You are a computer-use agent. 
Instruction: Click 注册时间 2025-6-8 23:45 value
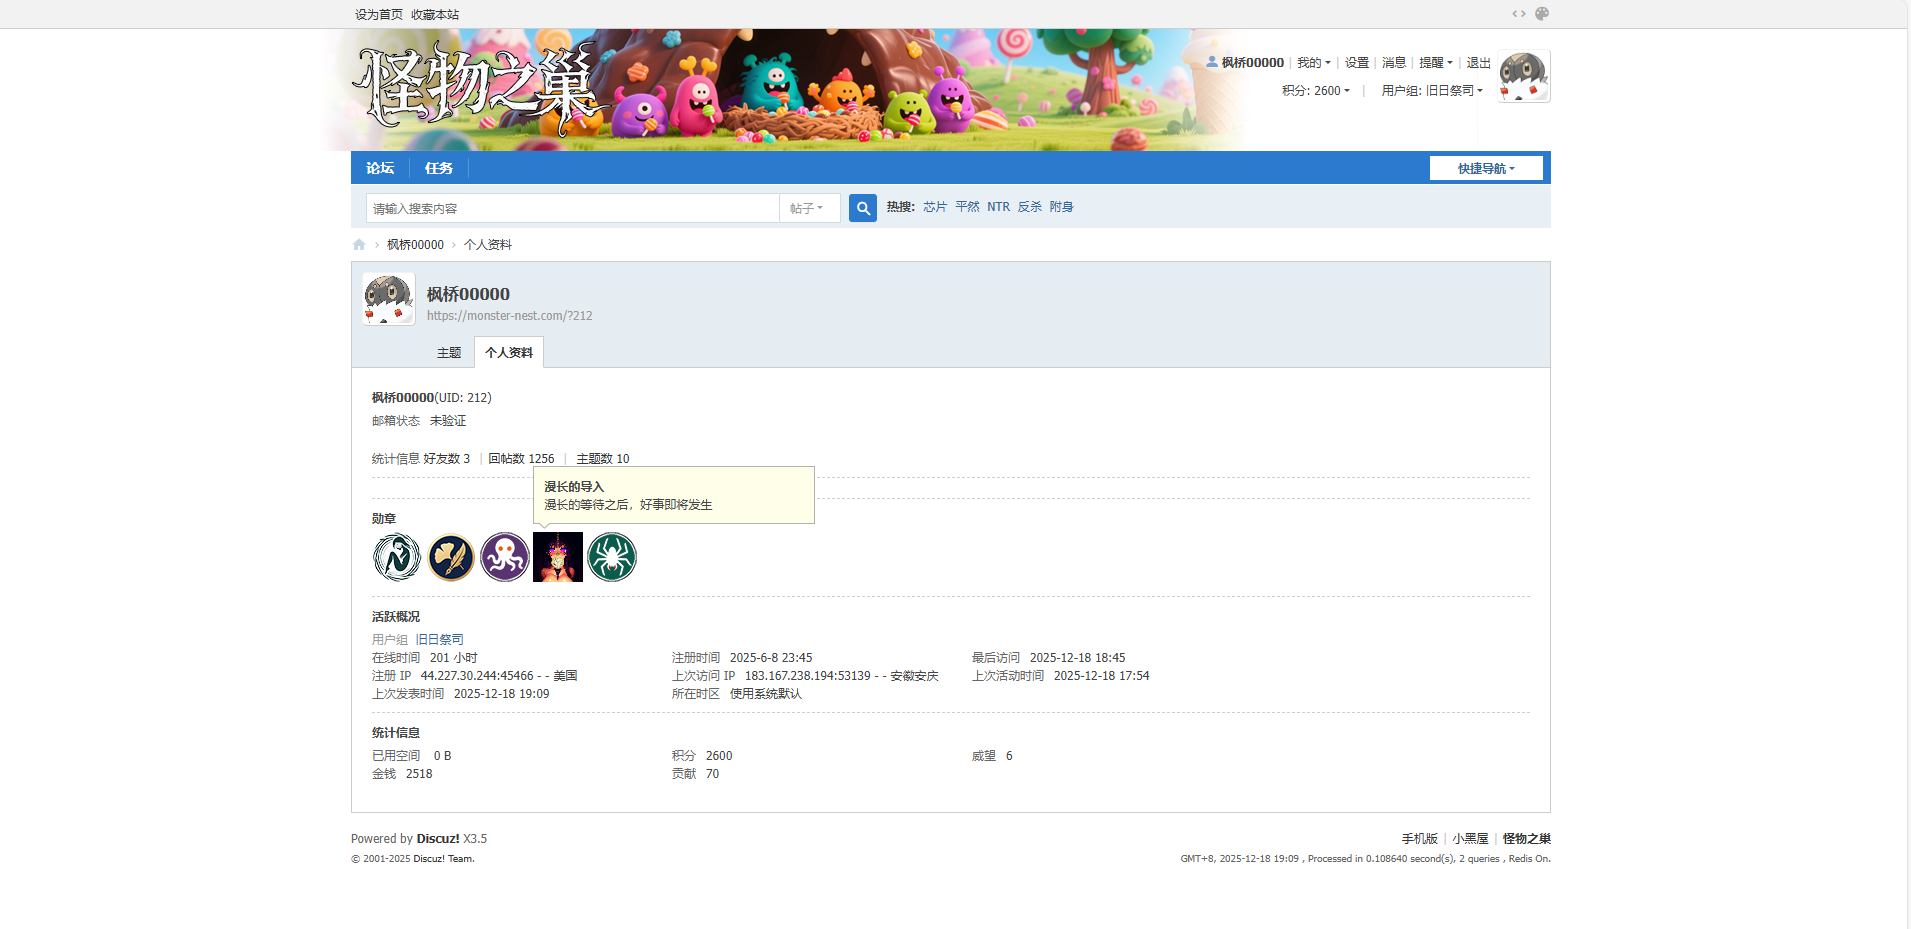(x=771, y=658)
